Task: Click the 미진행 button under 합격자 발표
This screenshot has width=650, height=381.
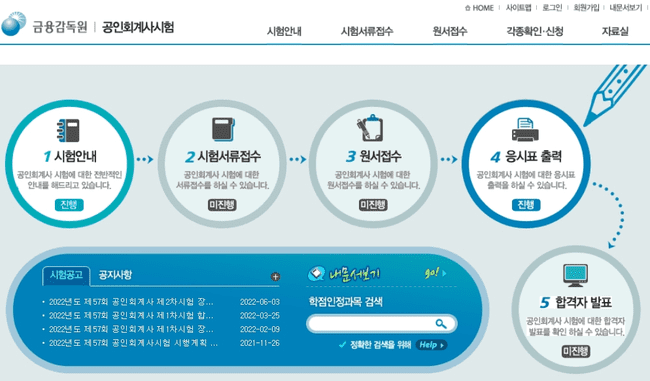Action: 575,351
